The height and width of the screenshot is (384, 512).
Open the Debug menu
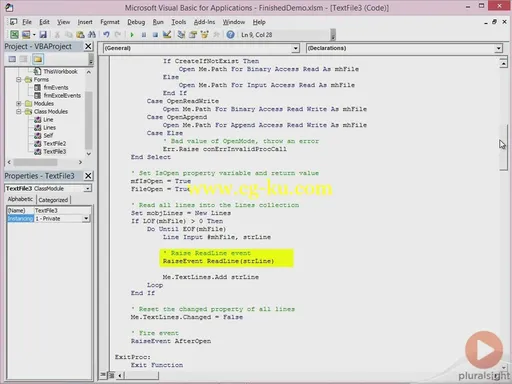(136, 22)
